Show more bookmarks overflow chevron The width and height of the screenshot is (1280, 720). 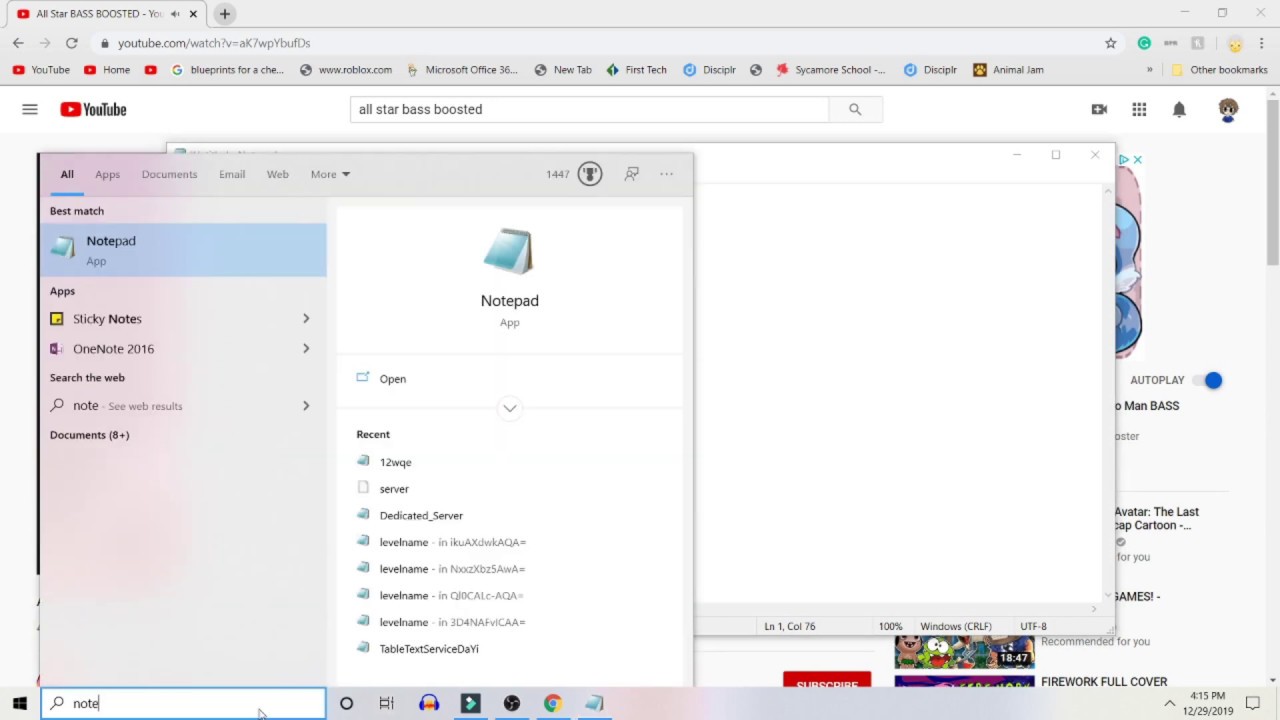pyautogui.click(x=1149, y=70)
